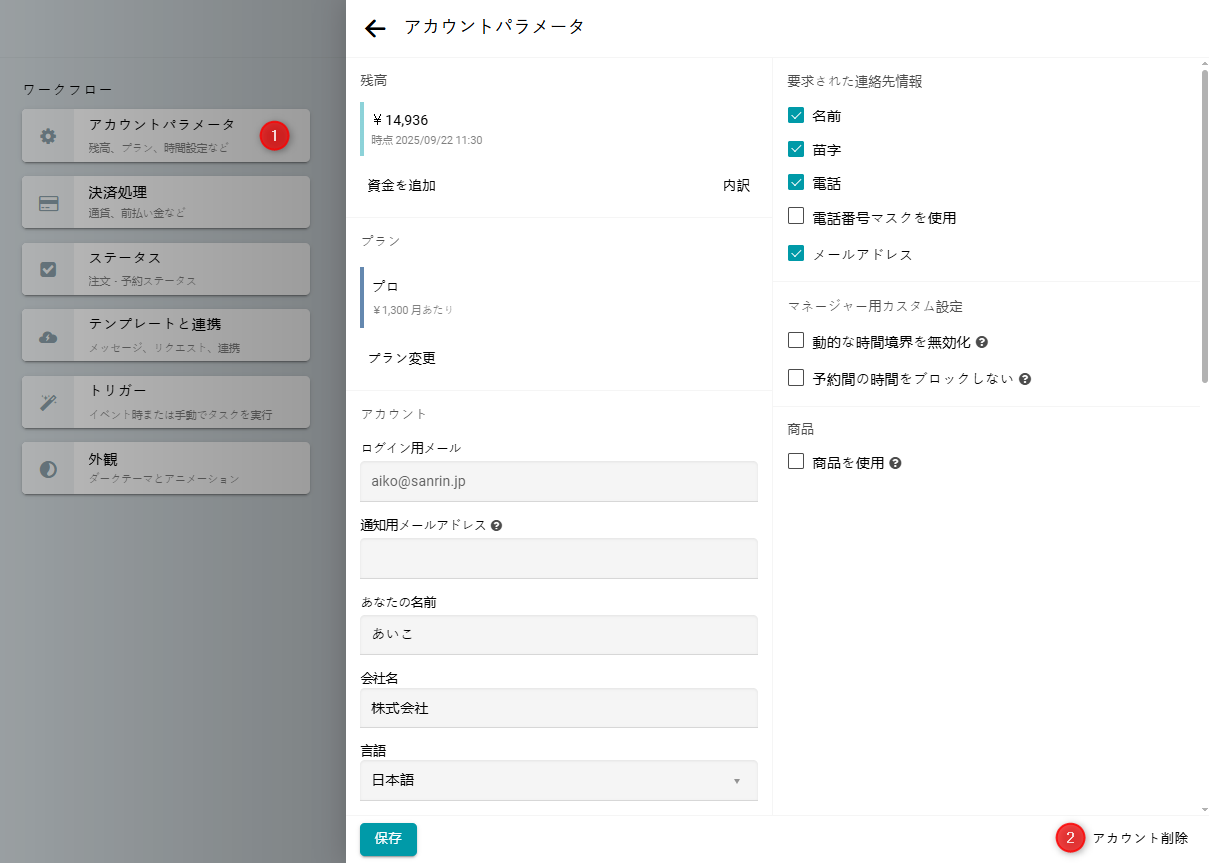Enable 動的な時間境界を無効化 checkbox

[796, 341]
